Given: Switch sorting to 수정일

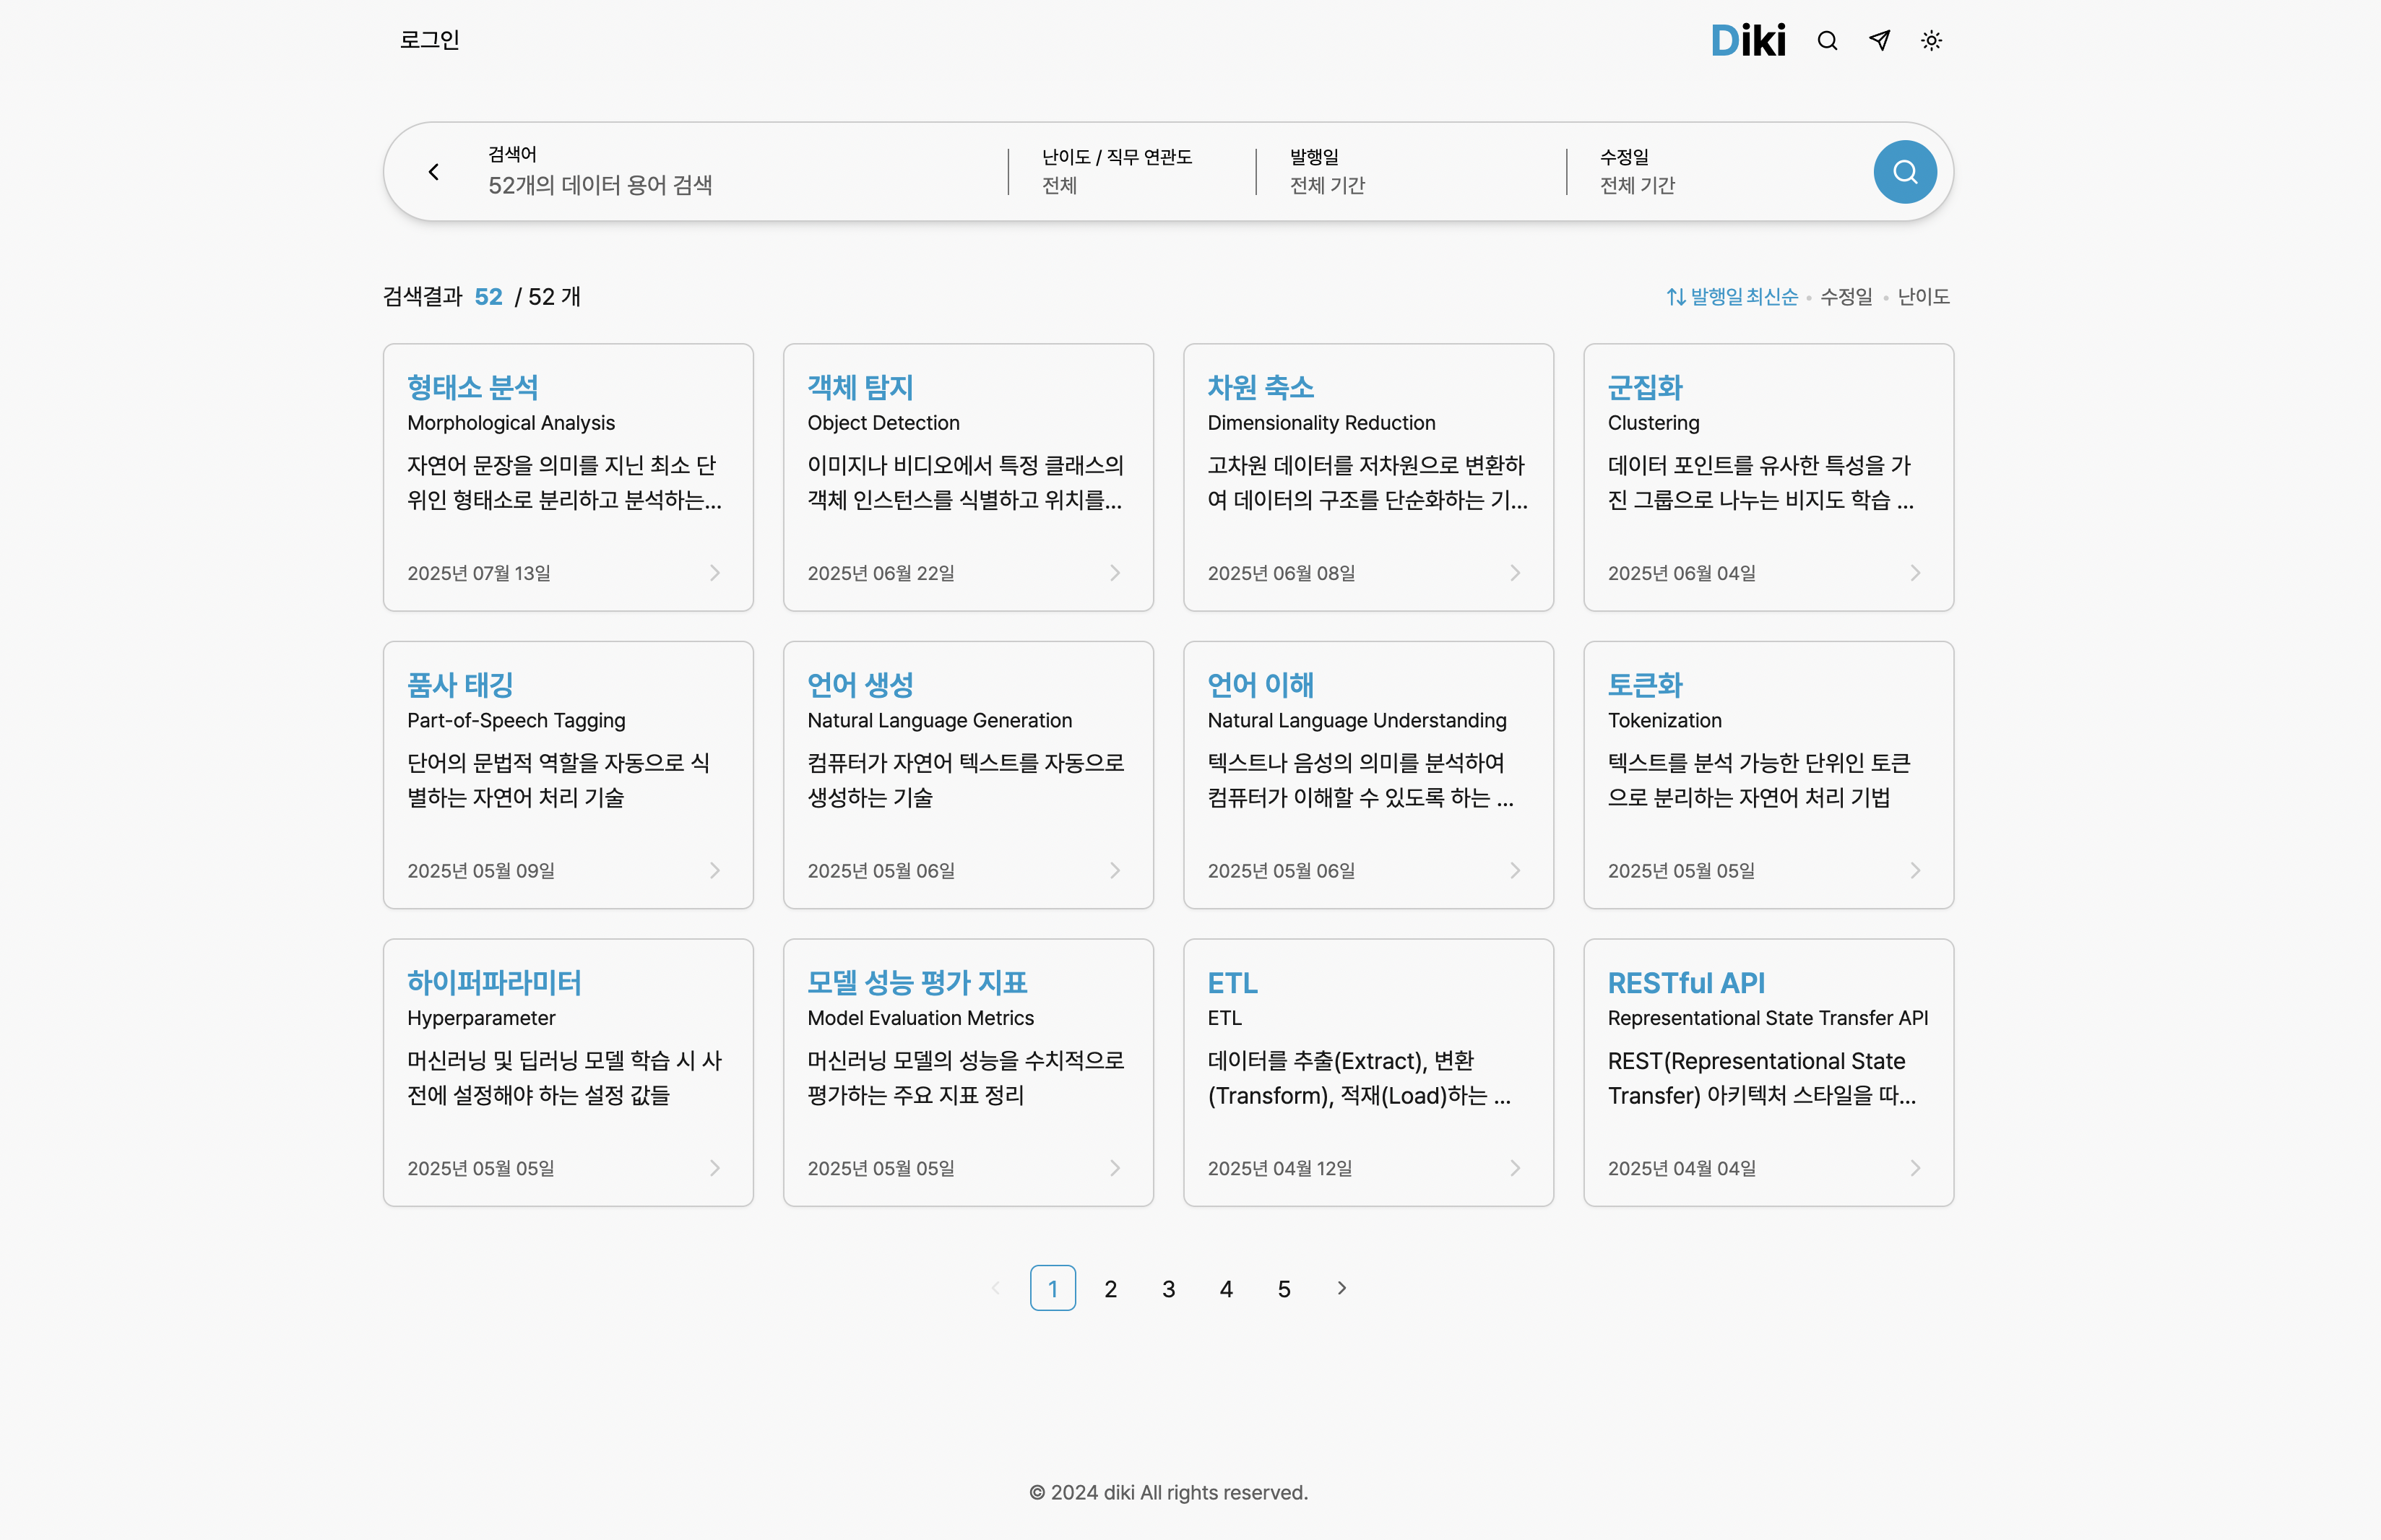Looking at the screenshot, I should [1845, 296].
